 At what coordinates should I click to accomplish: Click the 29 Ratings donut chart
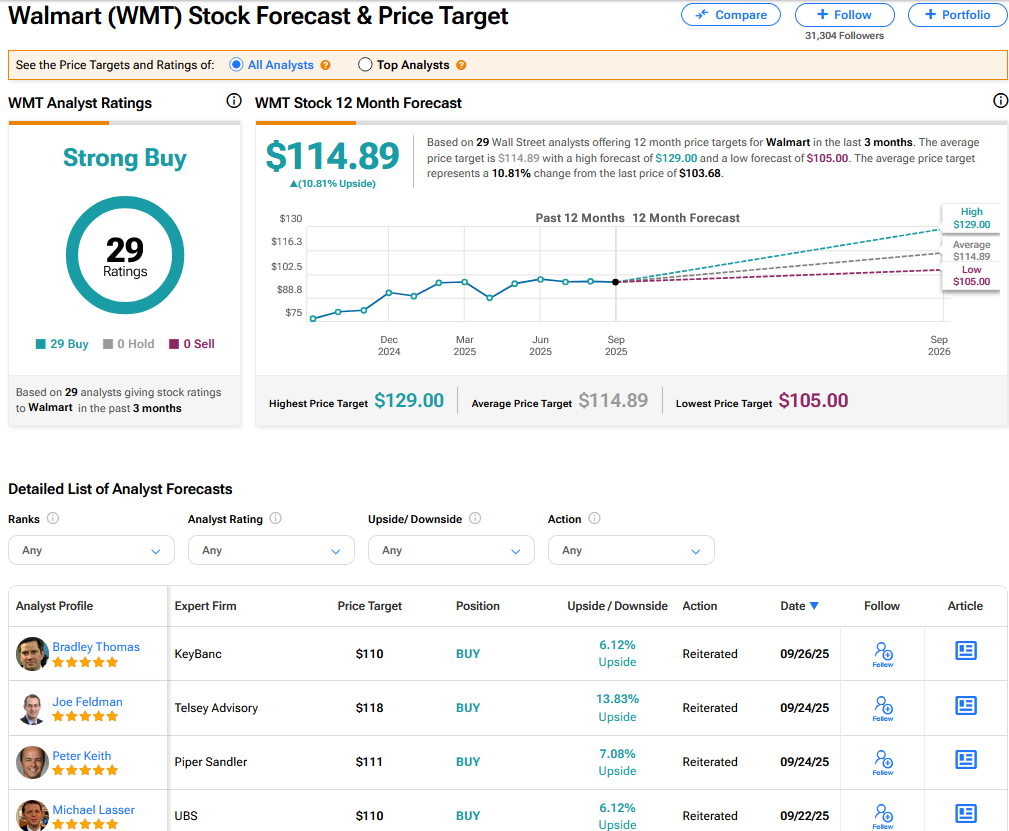[125, 256]
